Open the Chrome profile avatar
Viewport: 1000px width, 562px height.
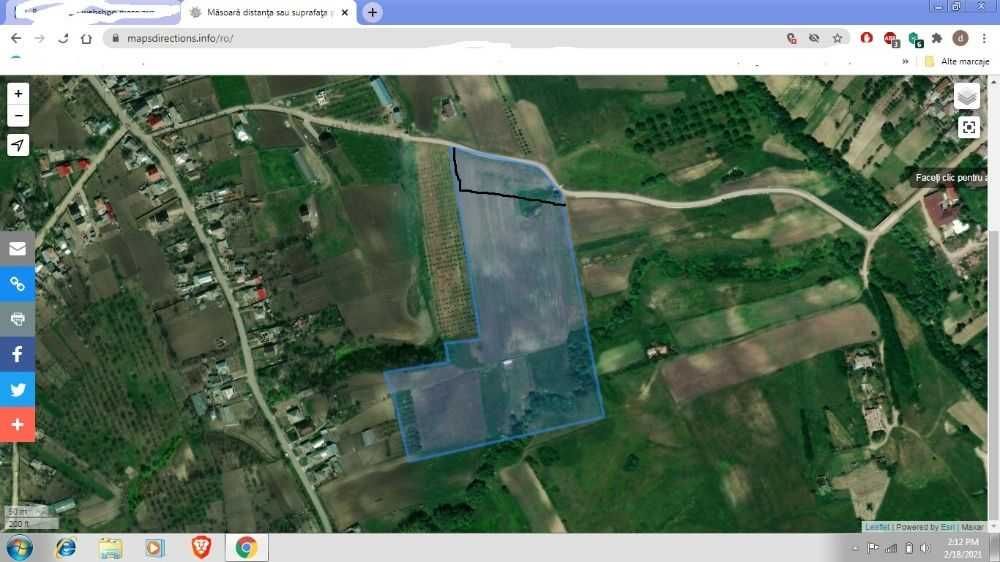click(x=960, y=38)
